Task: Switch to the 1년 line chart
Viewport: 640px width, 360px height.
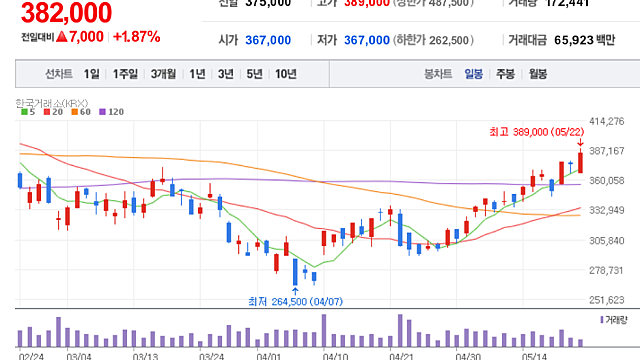Action: 197,74
